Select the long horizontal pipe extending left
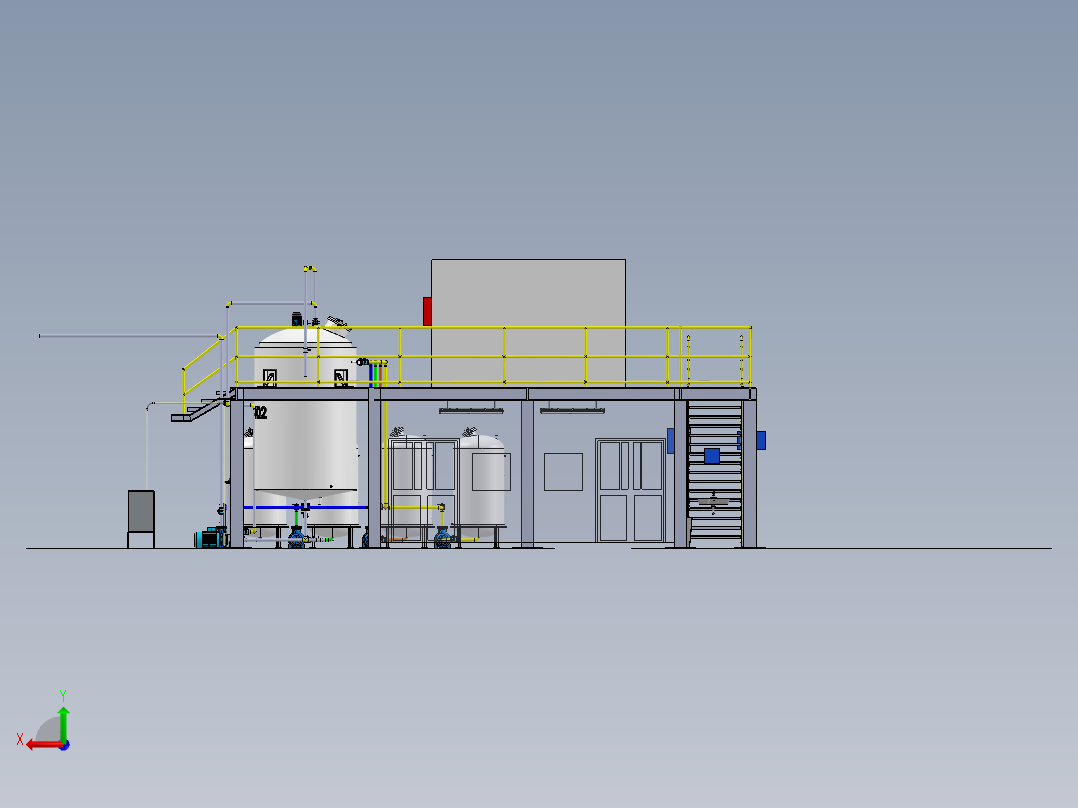The image size is (1078, 808). point(129,336)
